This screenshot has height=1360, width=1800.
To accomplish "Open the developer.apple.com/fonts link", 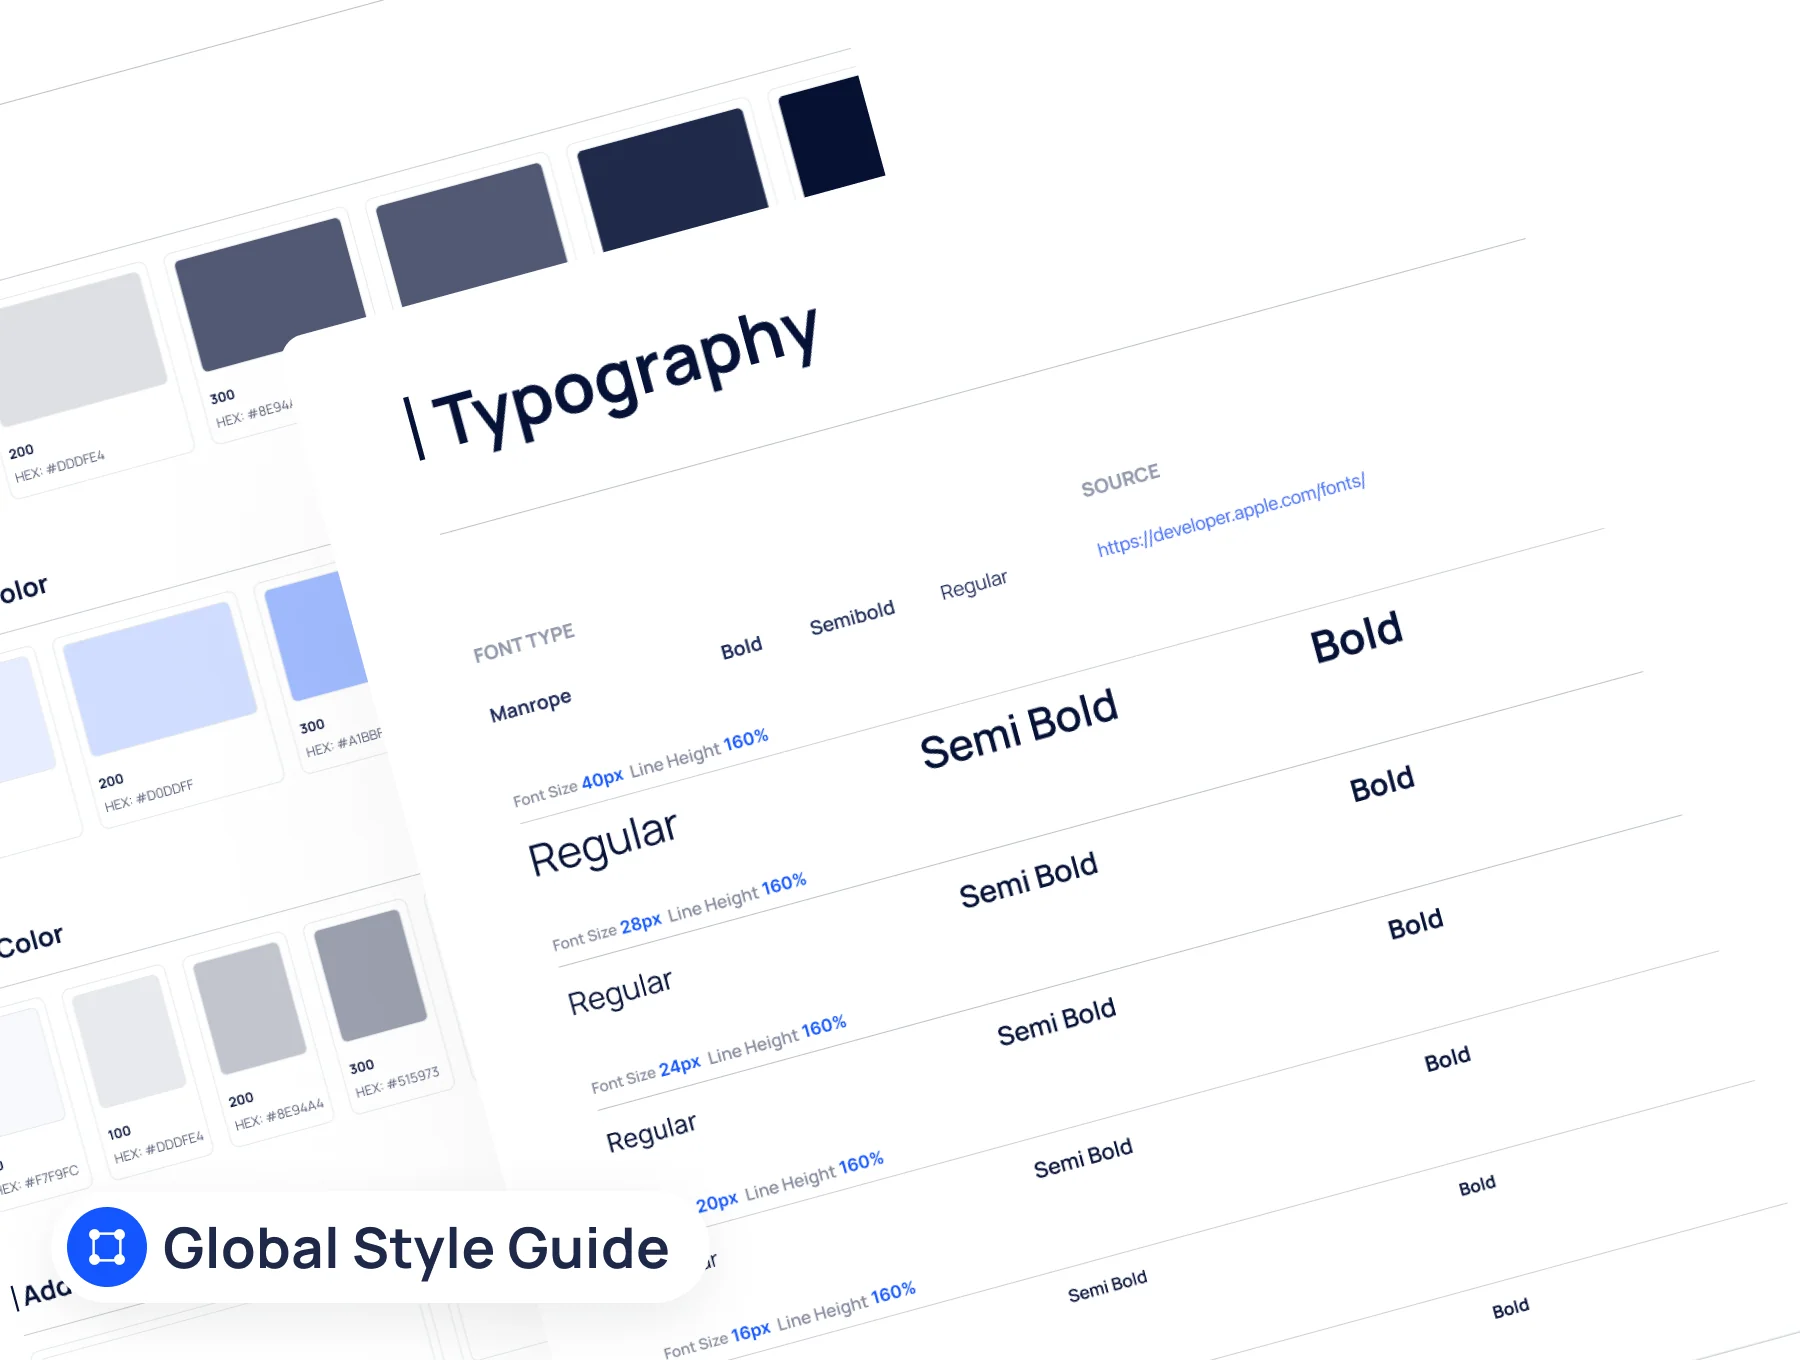I will tap(1231, 514).
